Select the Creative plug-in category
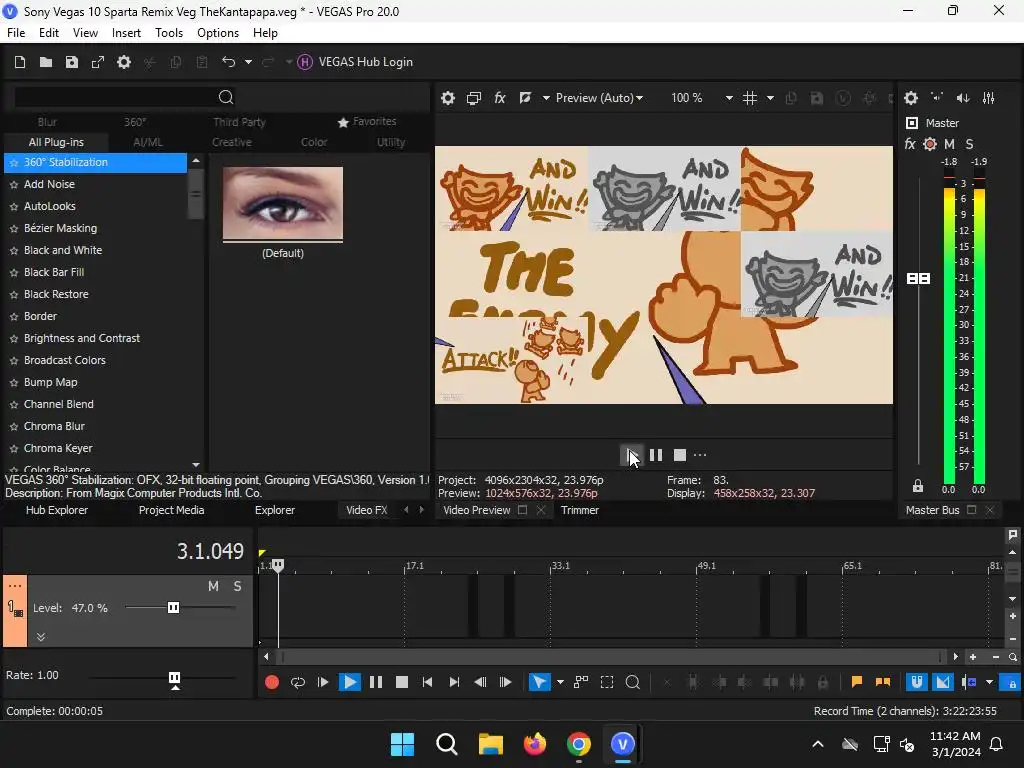 pos(232,142)
